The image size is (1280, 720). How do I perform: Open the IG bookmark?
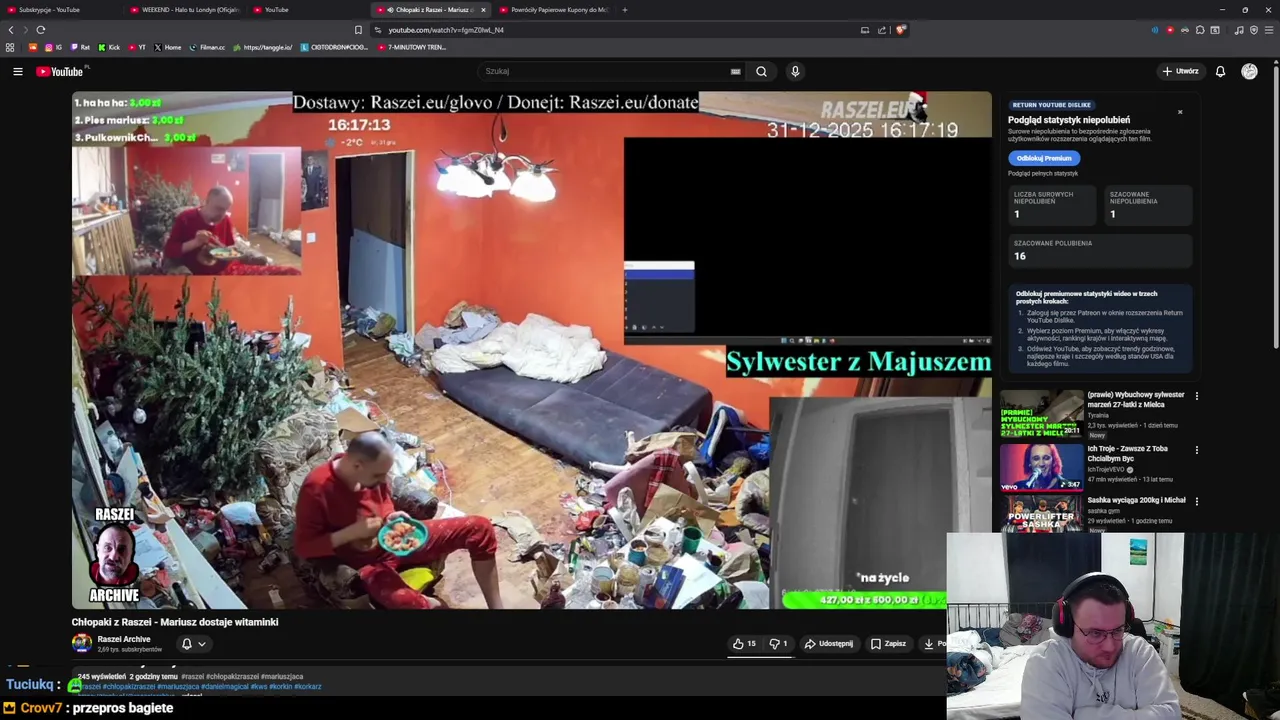(x=54, y=47)
